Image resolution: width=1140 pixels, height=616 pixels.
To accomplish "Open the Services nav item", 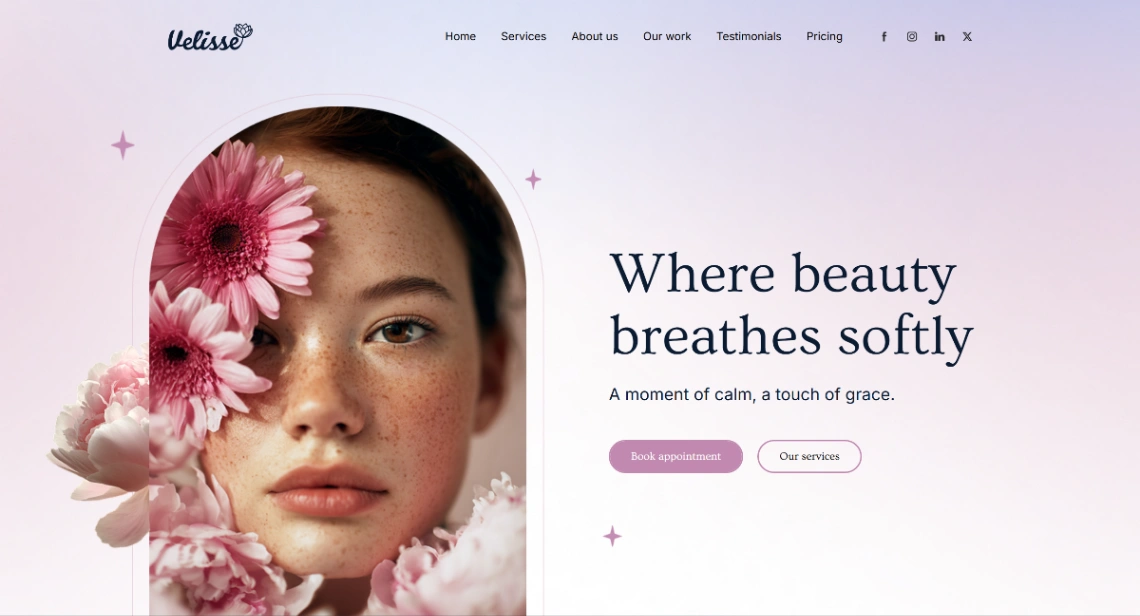I will [523, 36].
